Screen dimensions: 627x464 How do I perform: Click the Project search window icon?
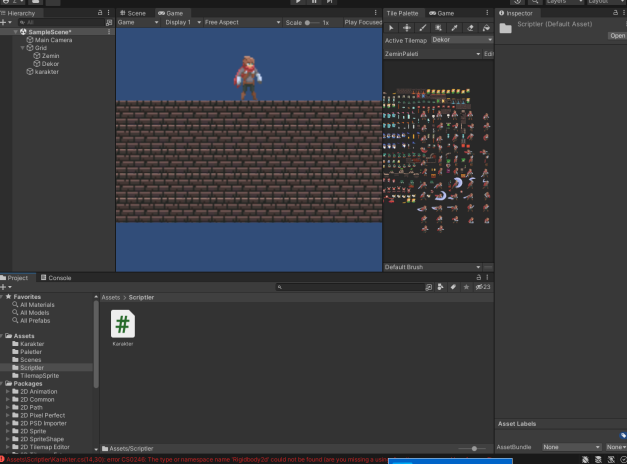pyautogui.click(x=429, y=287)
